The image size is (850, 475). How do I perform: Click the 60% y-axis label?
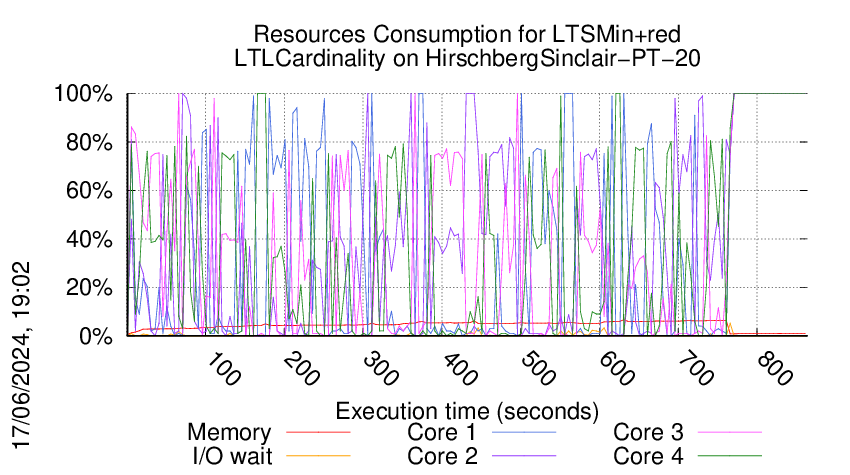pos(89,191)
